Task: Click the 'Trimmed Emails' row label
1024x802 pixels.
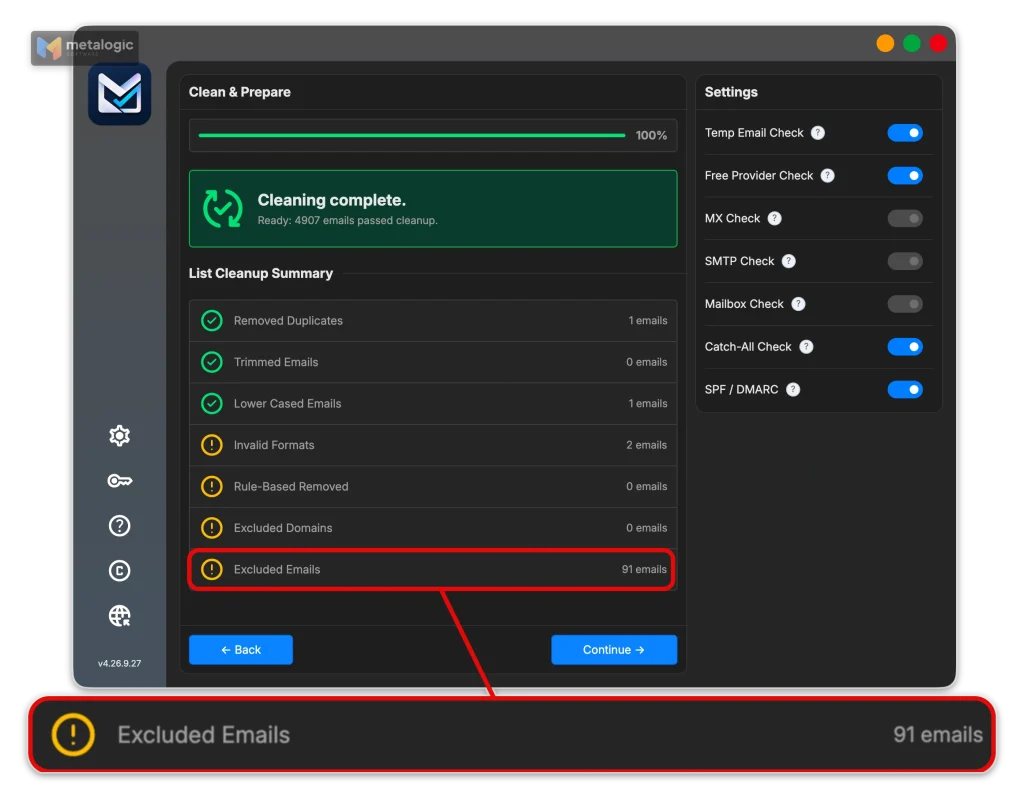Action: (x=276, y=362)
